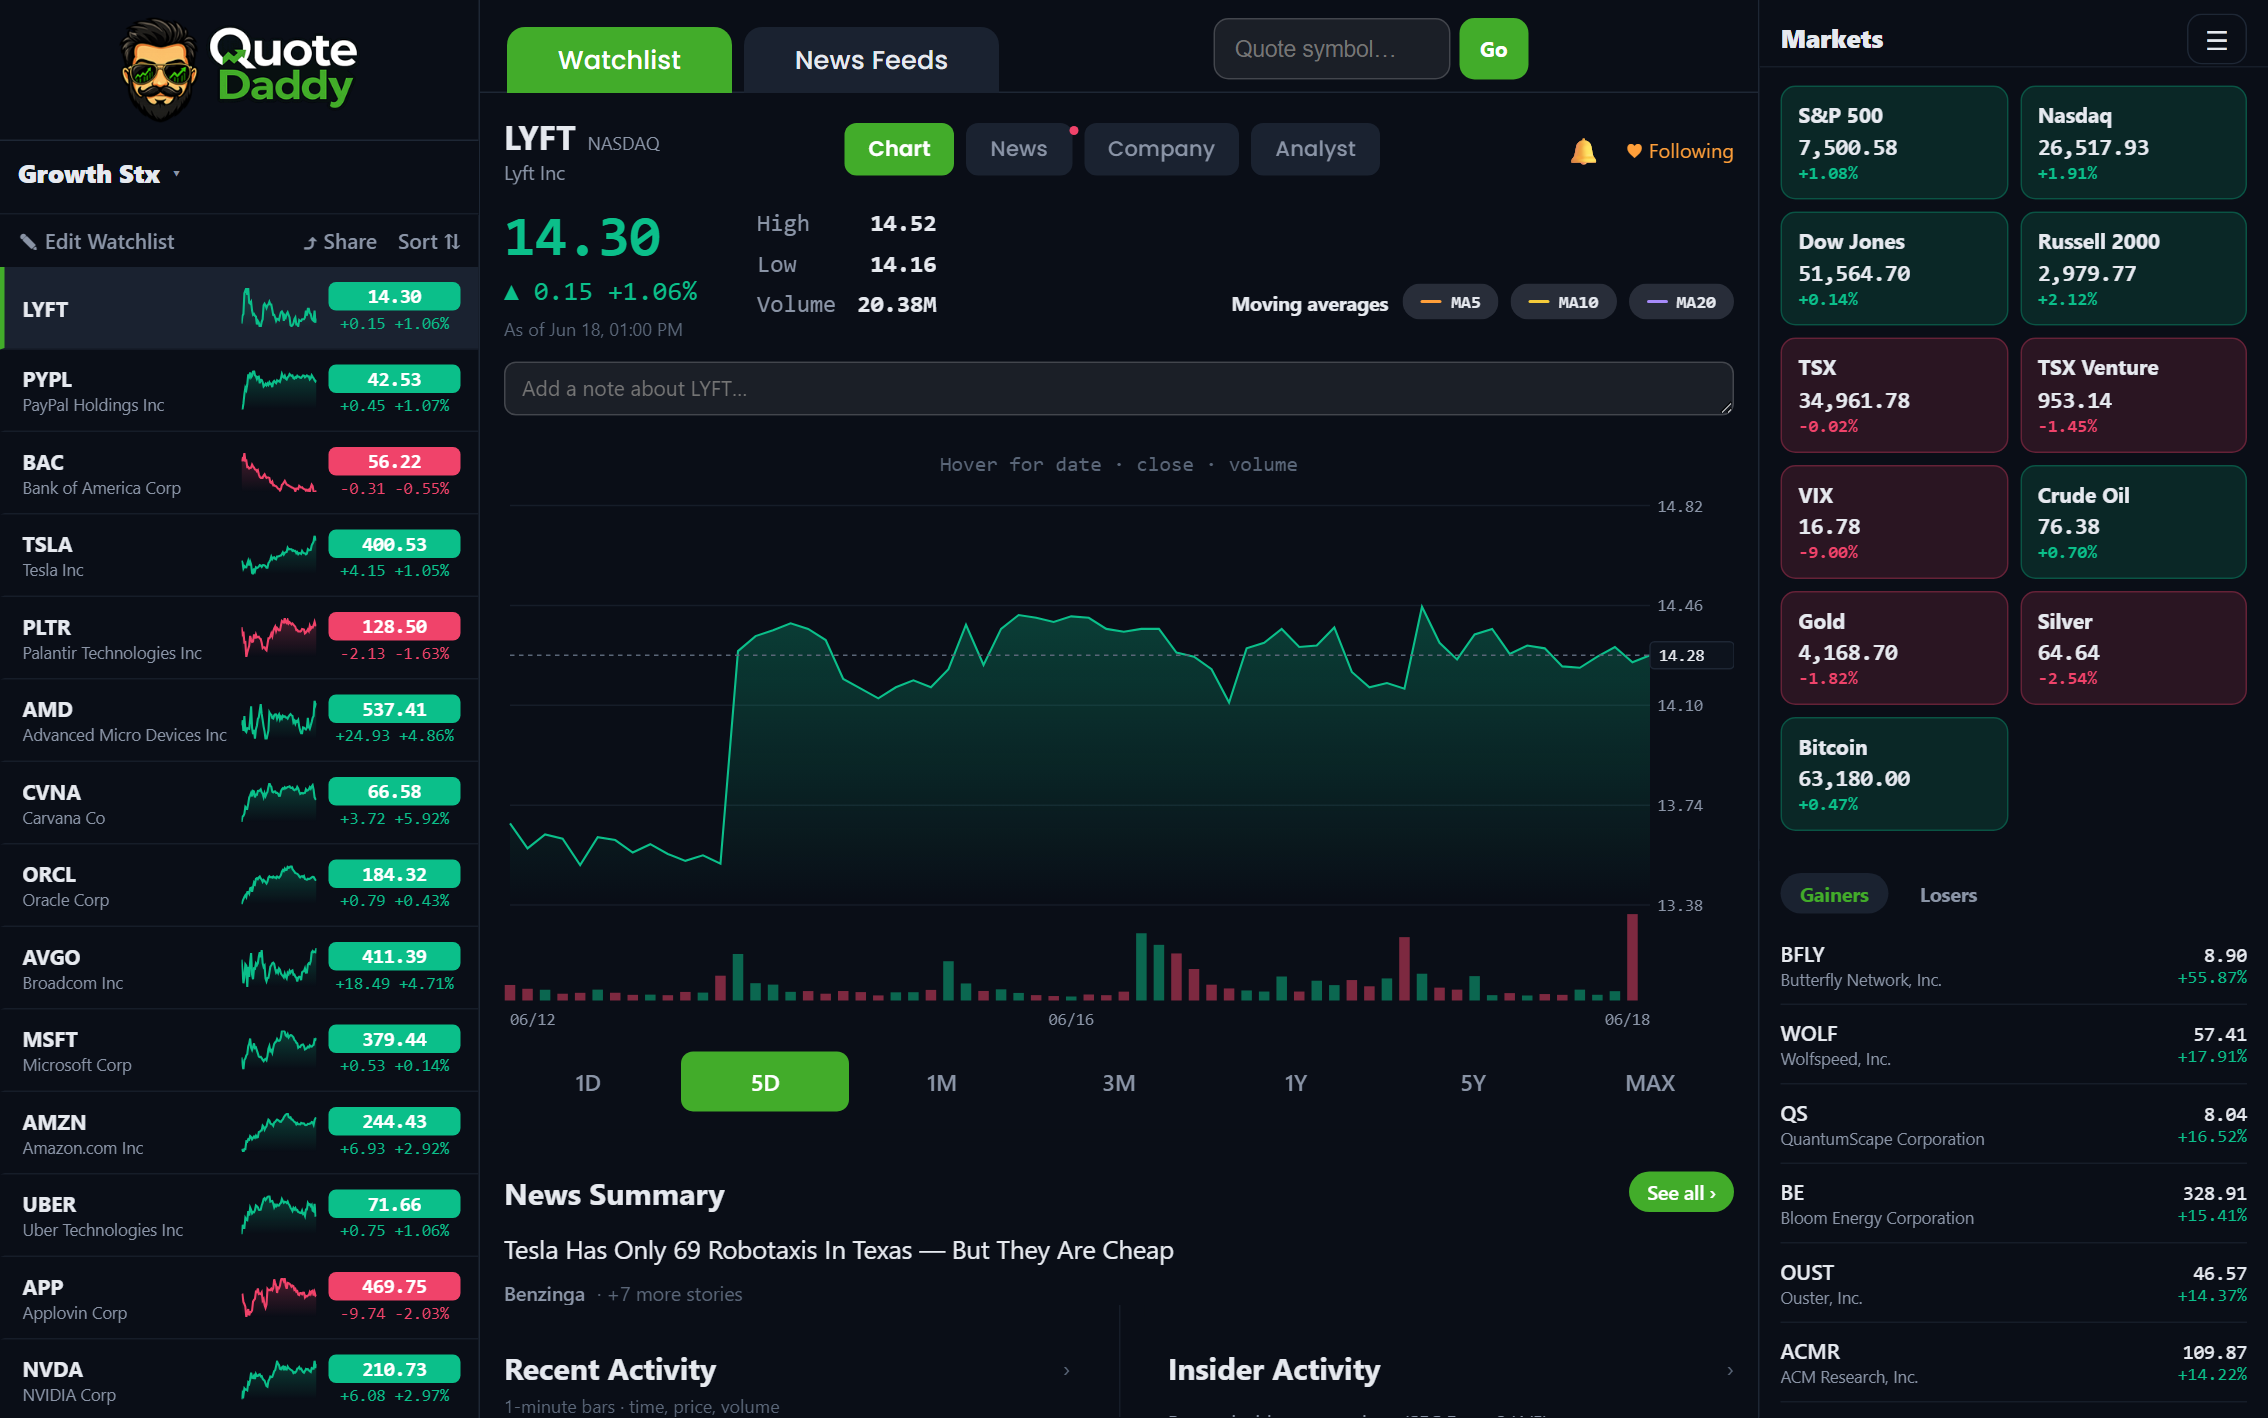This screenshot has width=2268, height=1418.
Task: Click the Edit Watchlist pencil icon
Action: [29, 242]
